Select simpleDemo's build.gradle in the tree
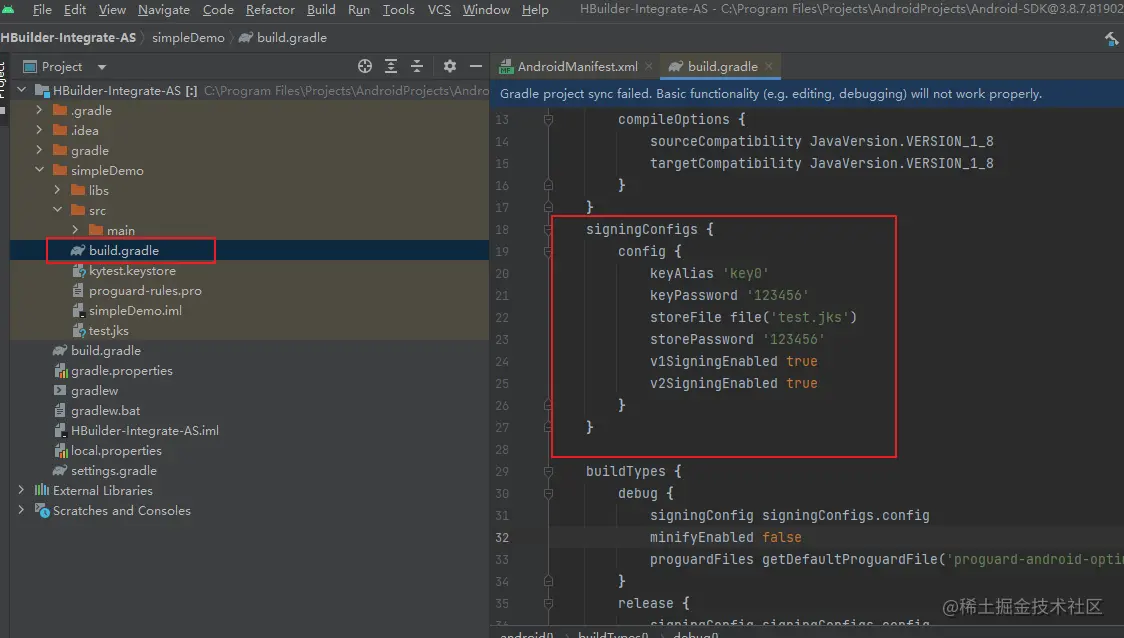1124x638 pixels. [x=124, y=250]
